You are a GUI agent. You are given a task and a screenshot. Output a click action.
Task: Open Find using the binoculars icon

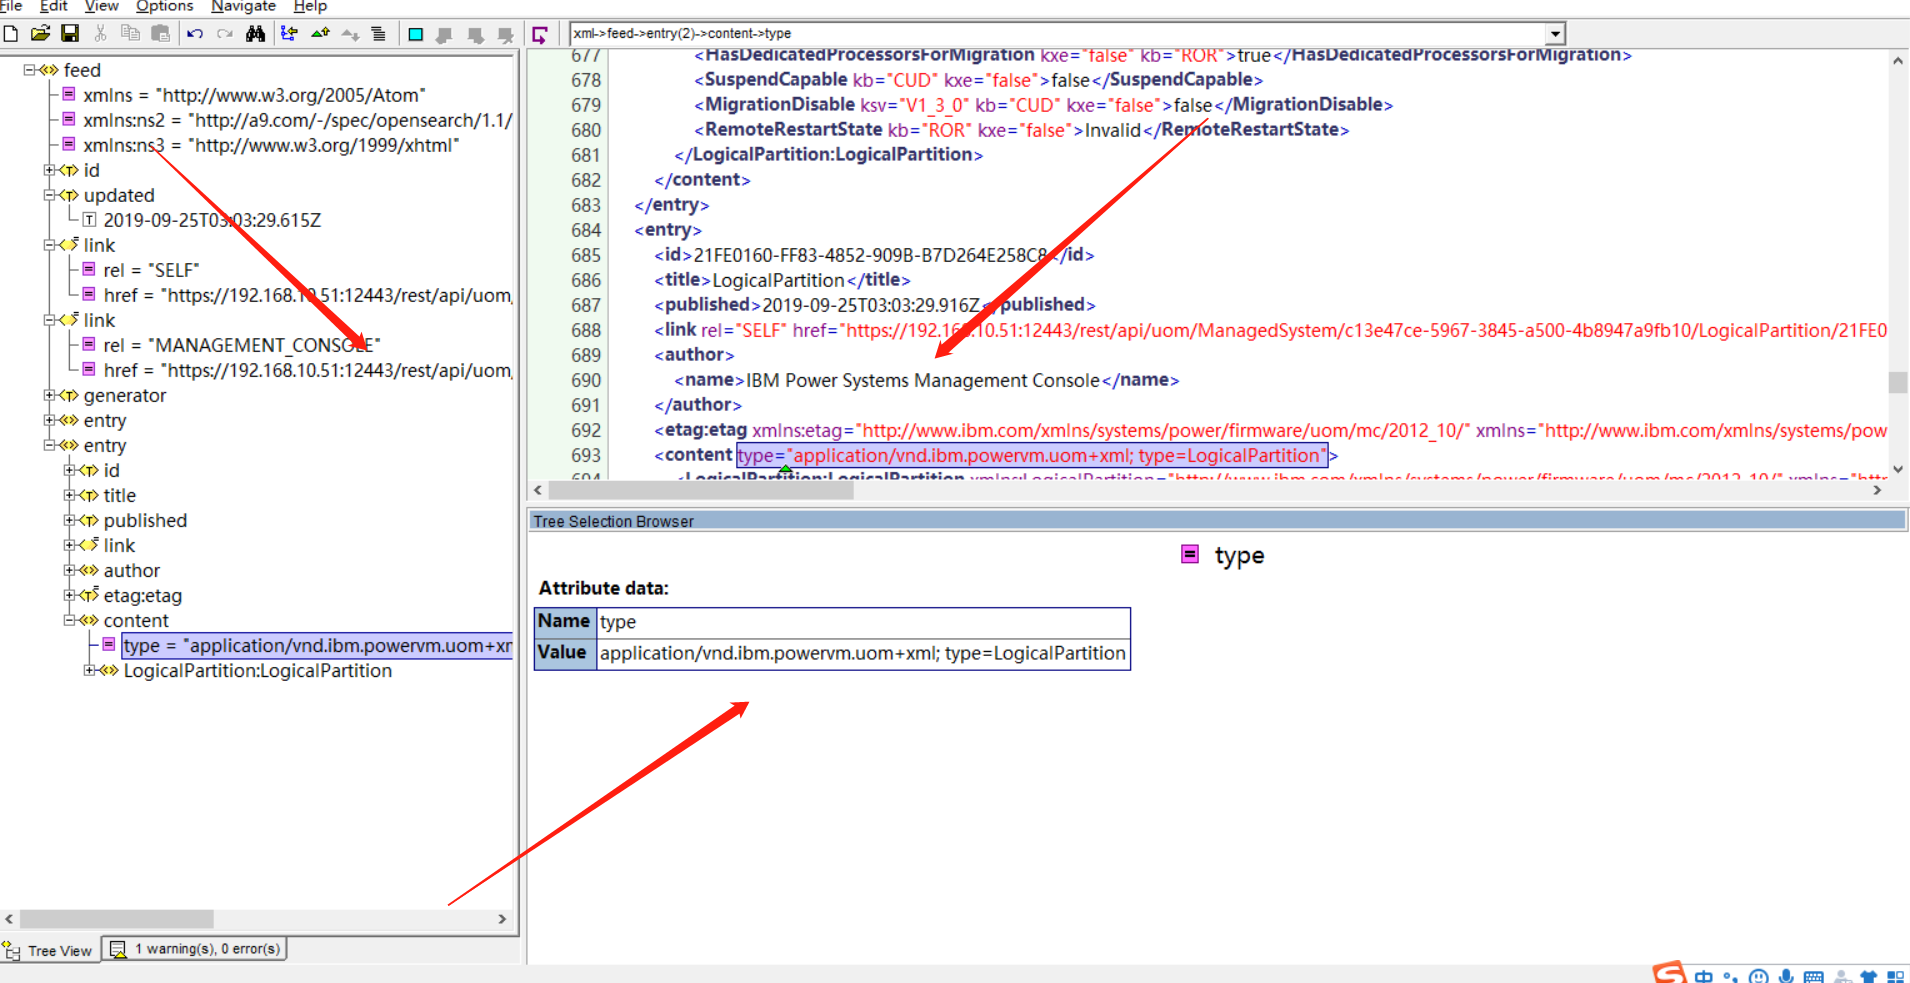pos(256,34)
